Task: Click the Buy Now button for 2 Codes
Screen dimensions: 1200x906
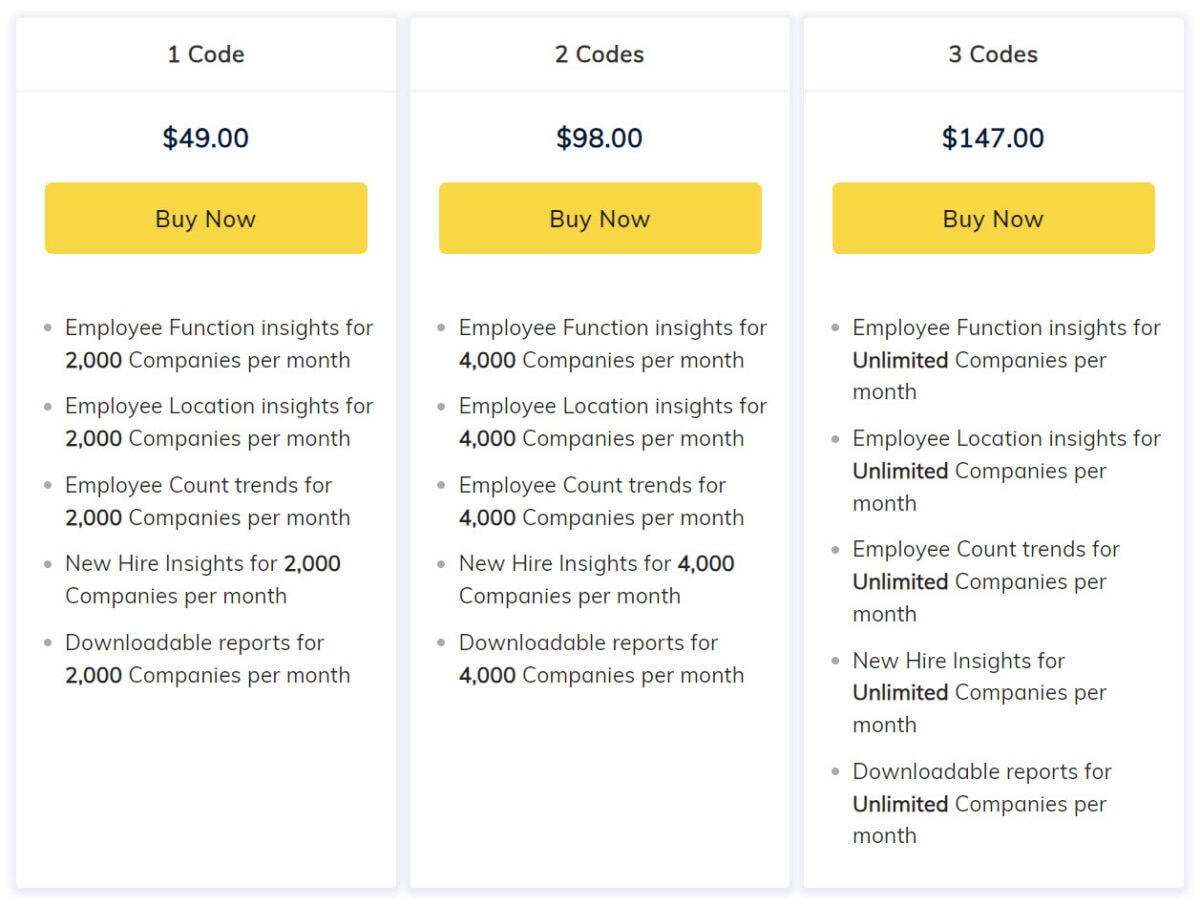Action: point(599,218)
